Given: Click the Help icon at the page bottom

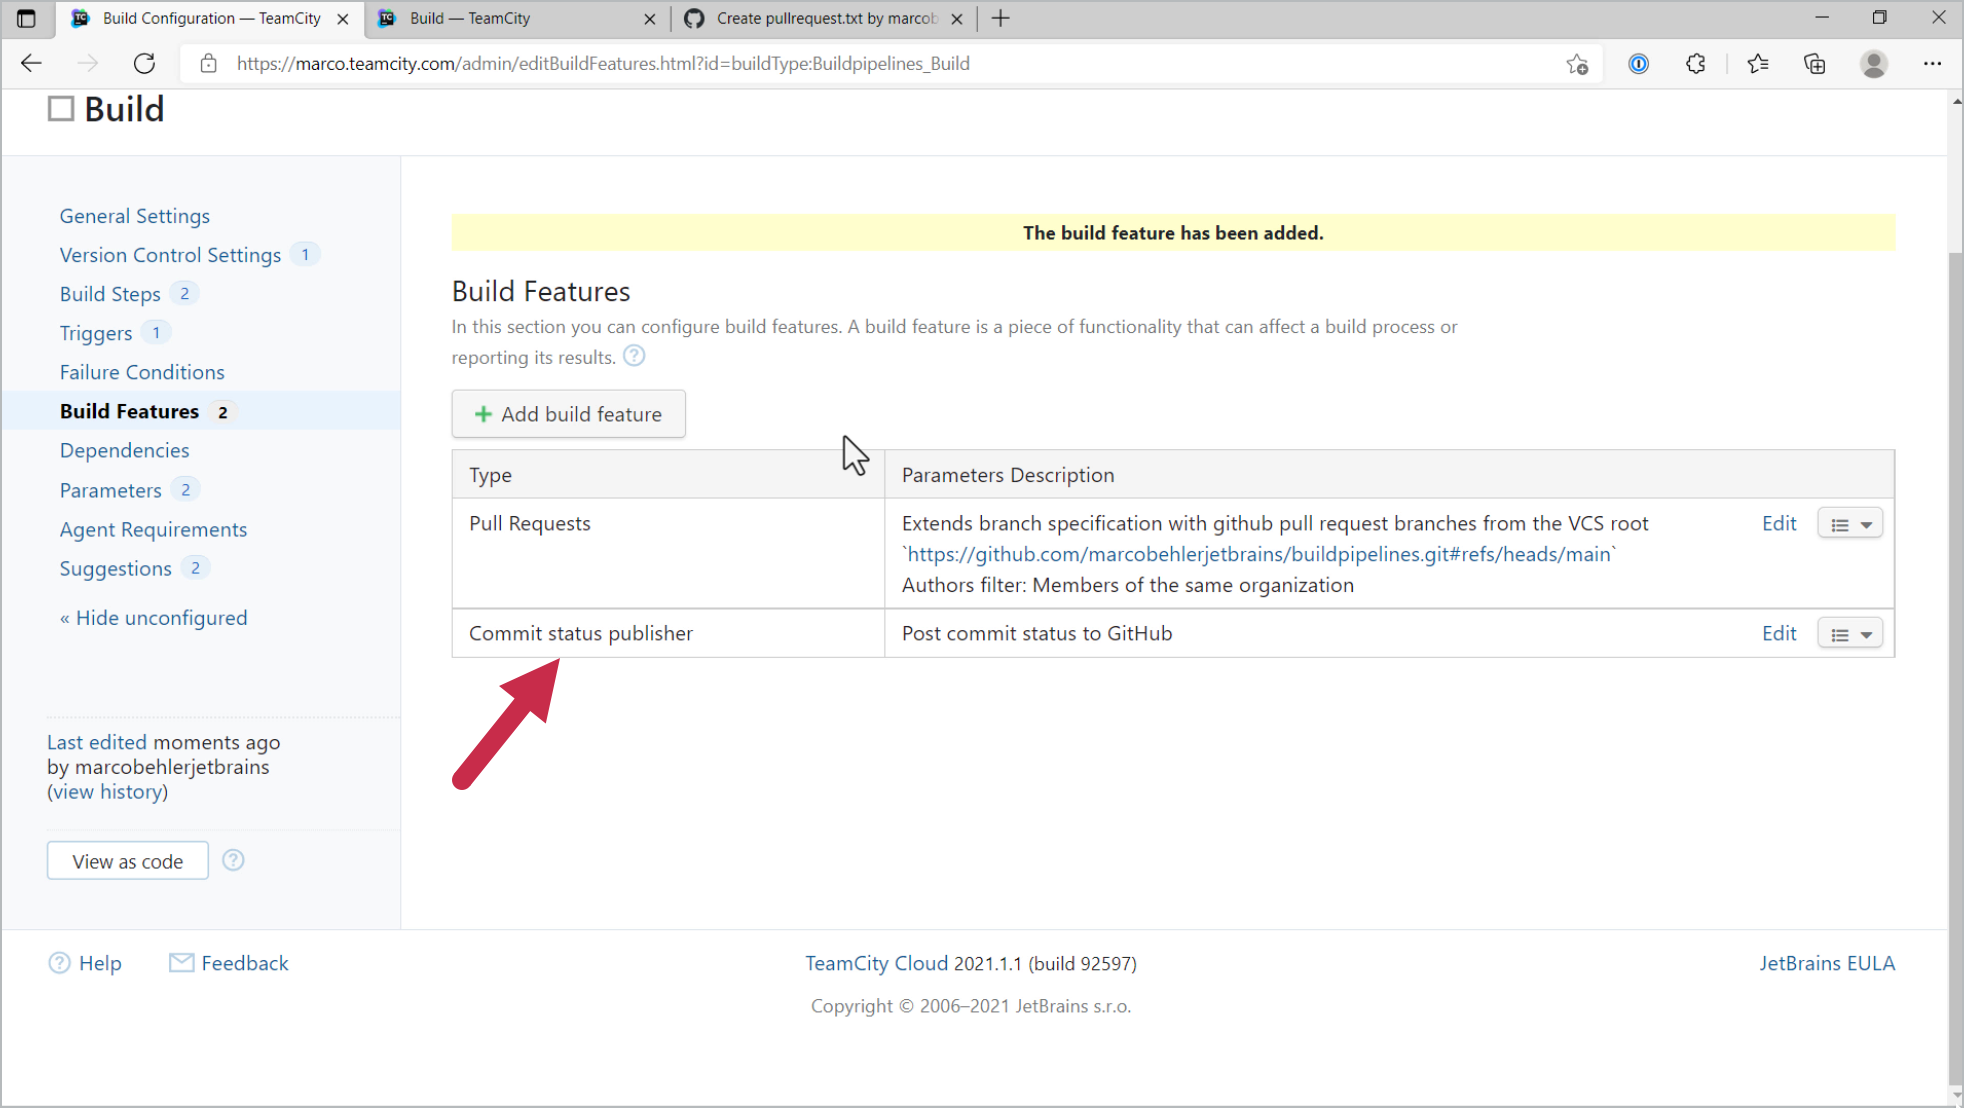Looking at the screenshot, I should 60,963.
